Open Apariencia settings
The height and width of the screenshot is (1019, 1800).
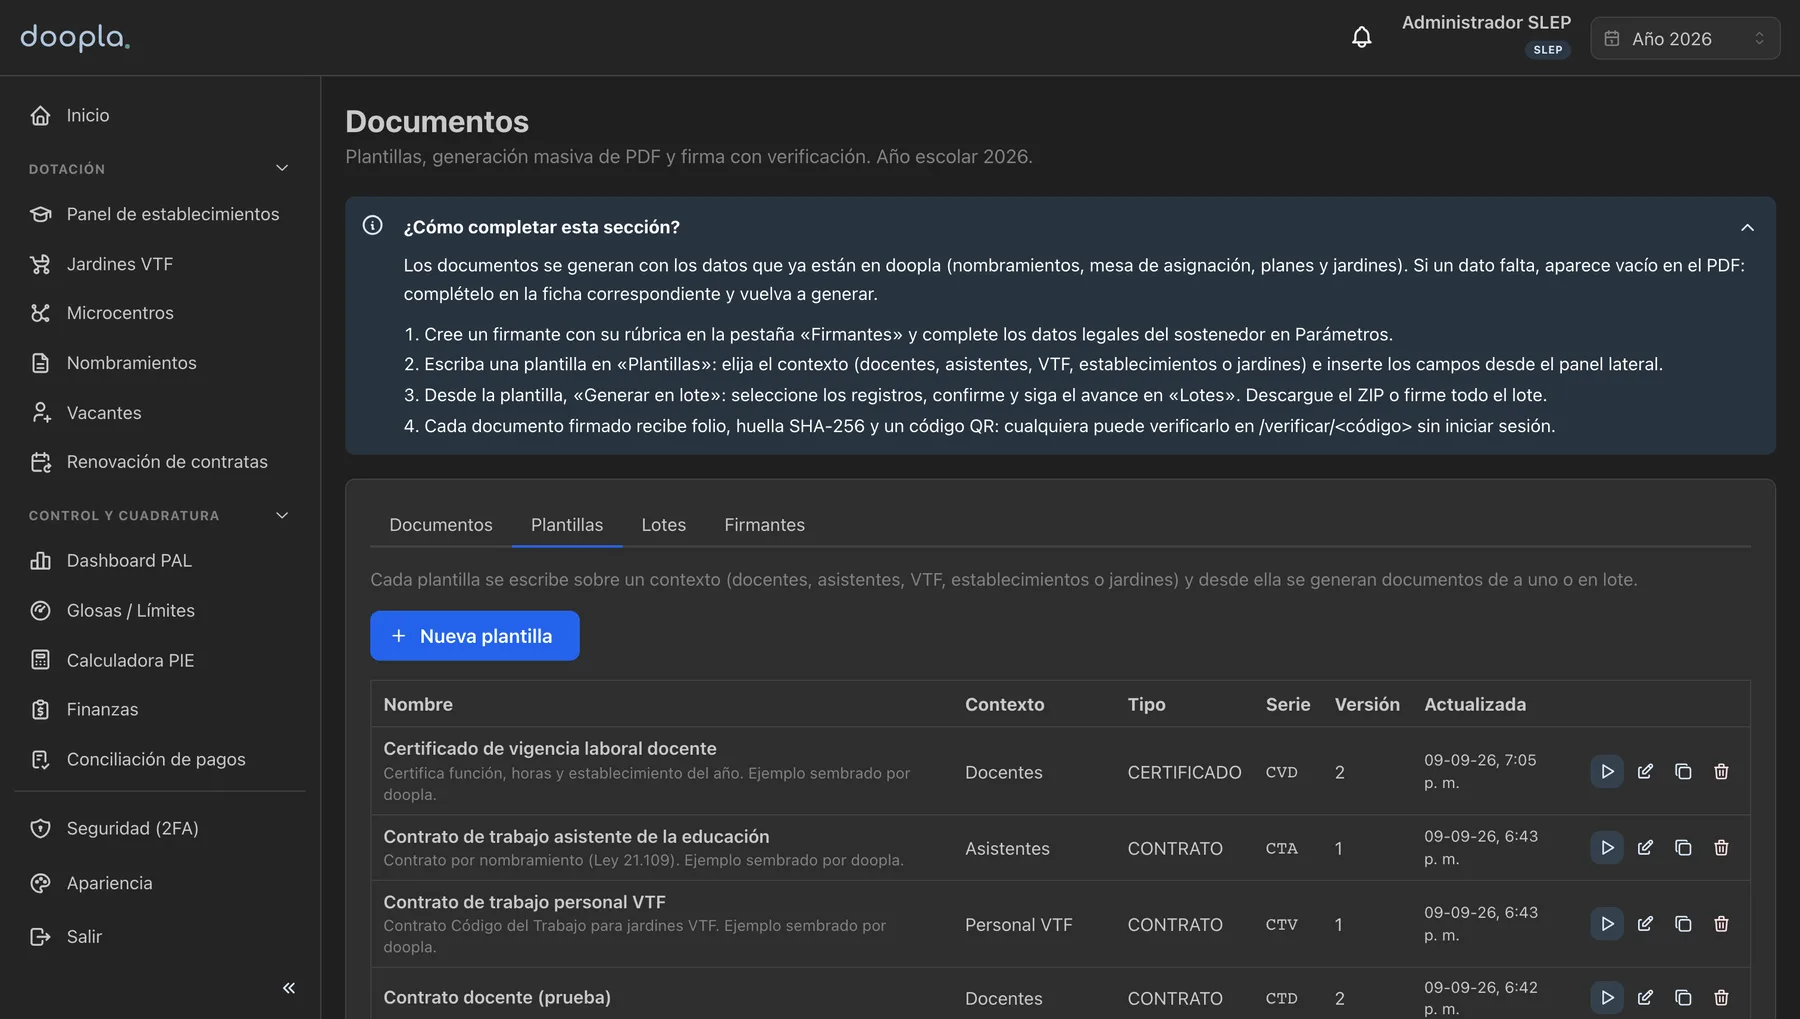[160, 884]
